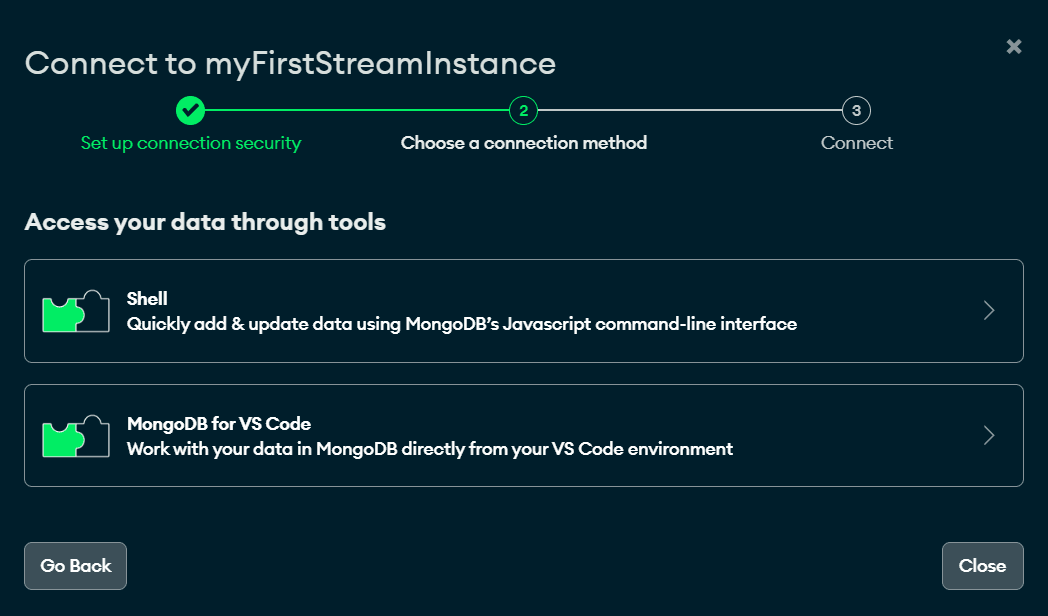Click the Shell description about the command-line interface

coord(461,324)
